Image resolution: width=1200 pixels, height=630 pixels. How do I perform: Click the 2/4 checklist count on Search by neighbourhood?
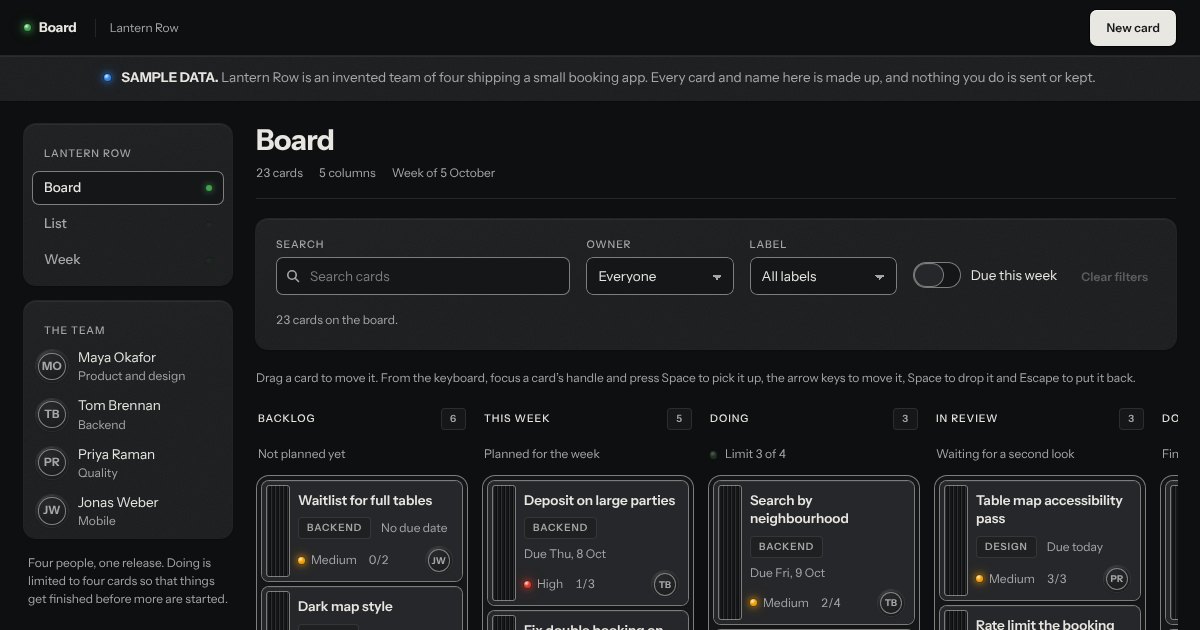pyautogui.click(x=831, y=603)
